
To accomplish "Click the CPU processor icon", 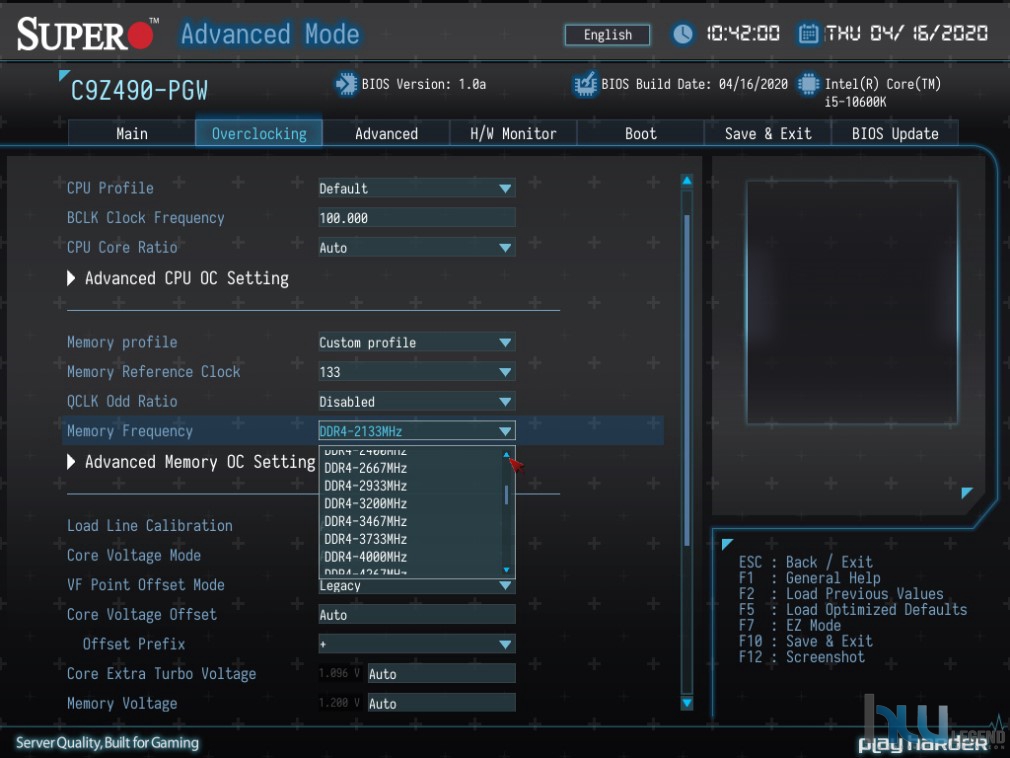I will 808,84.
